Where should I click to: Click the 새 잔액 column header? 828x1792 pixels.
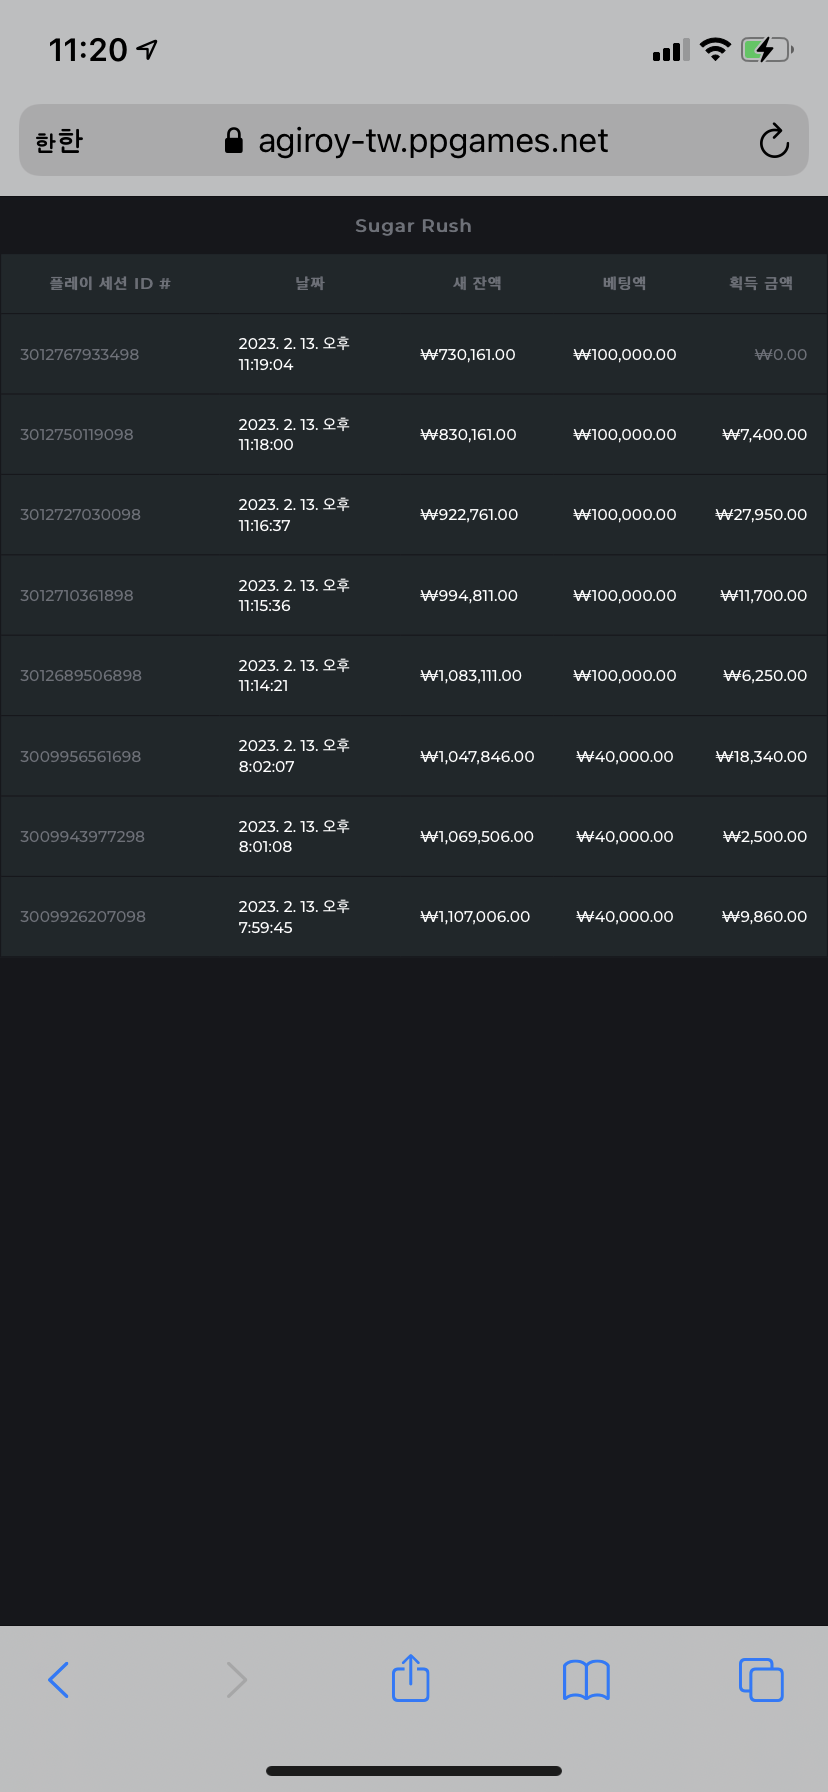pyautogui.click(x=477, y=283)
